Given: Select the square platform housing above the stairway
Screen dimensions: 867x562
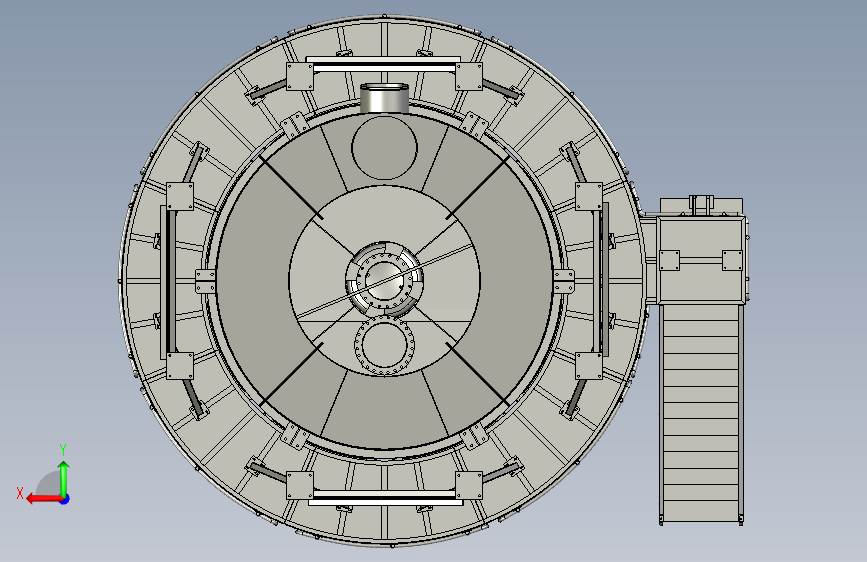Looking at the screenshot, I should (x=701, y=259).
